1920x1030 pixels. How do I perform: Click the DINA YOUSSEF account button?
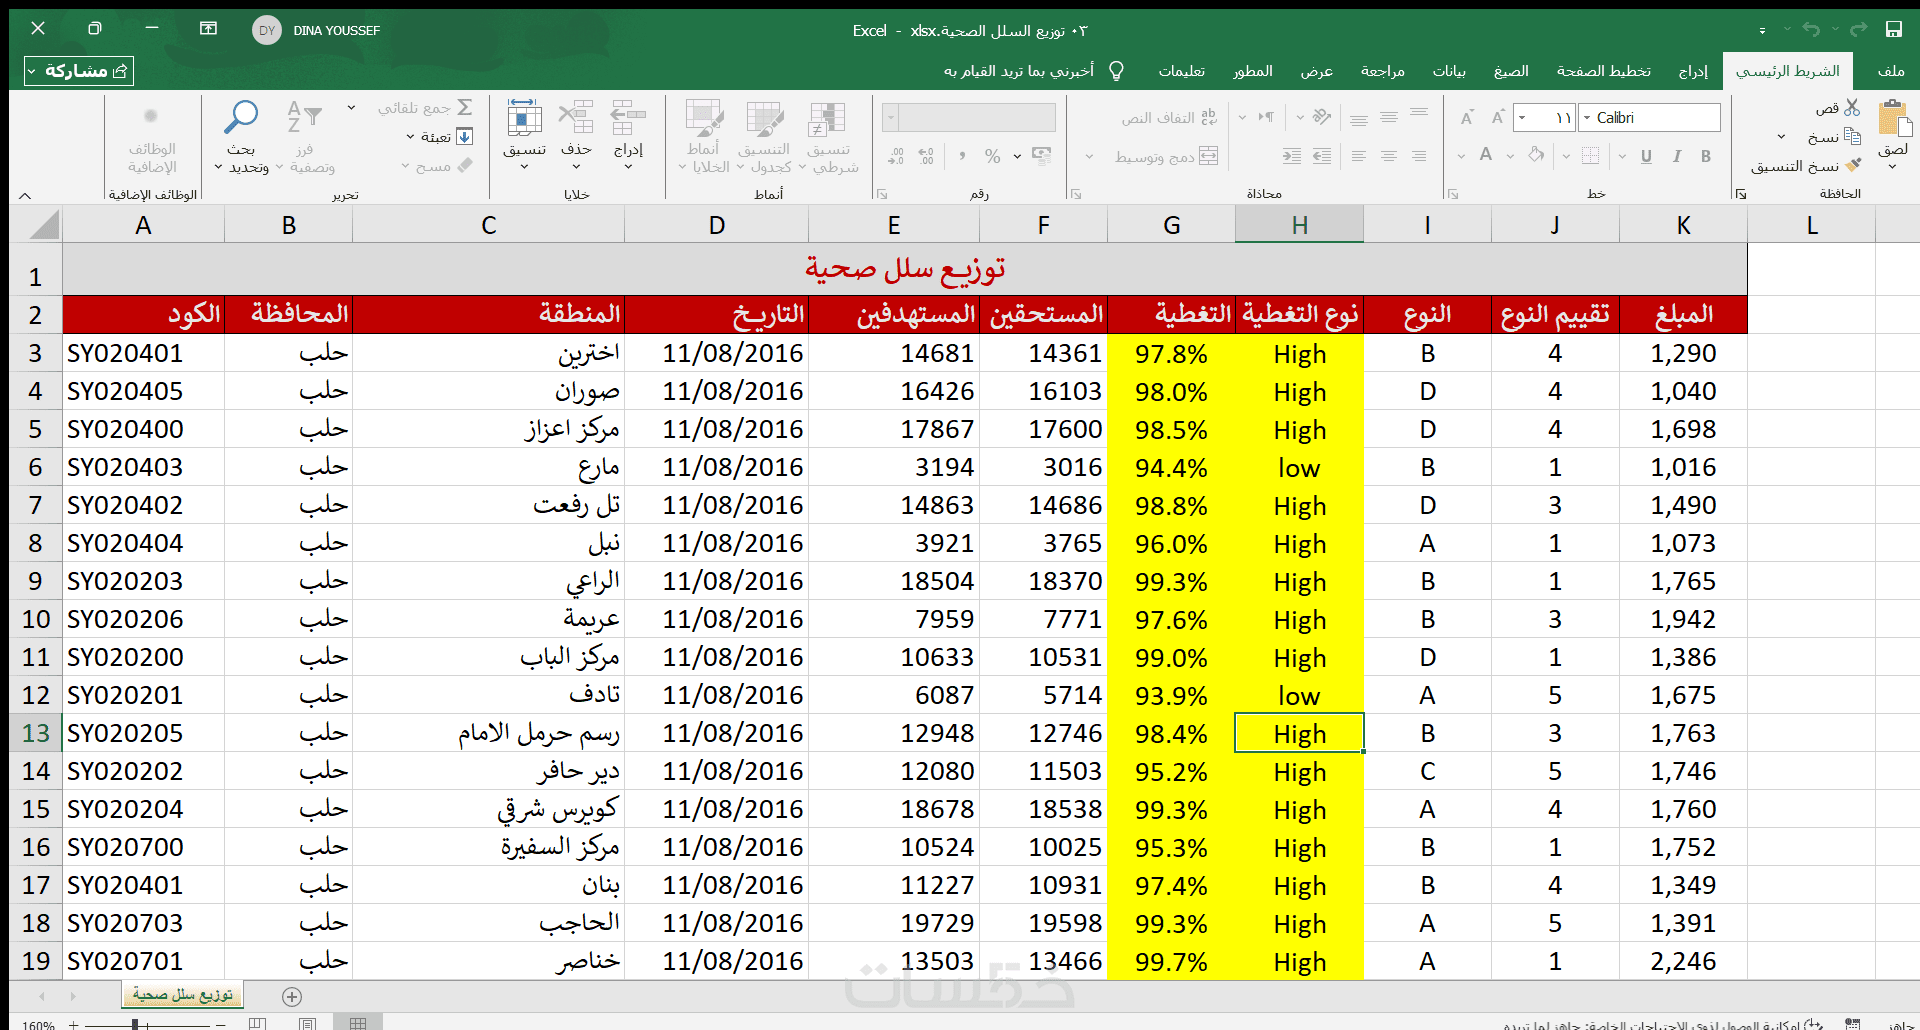point(316,30)
